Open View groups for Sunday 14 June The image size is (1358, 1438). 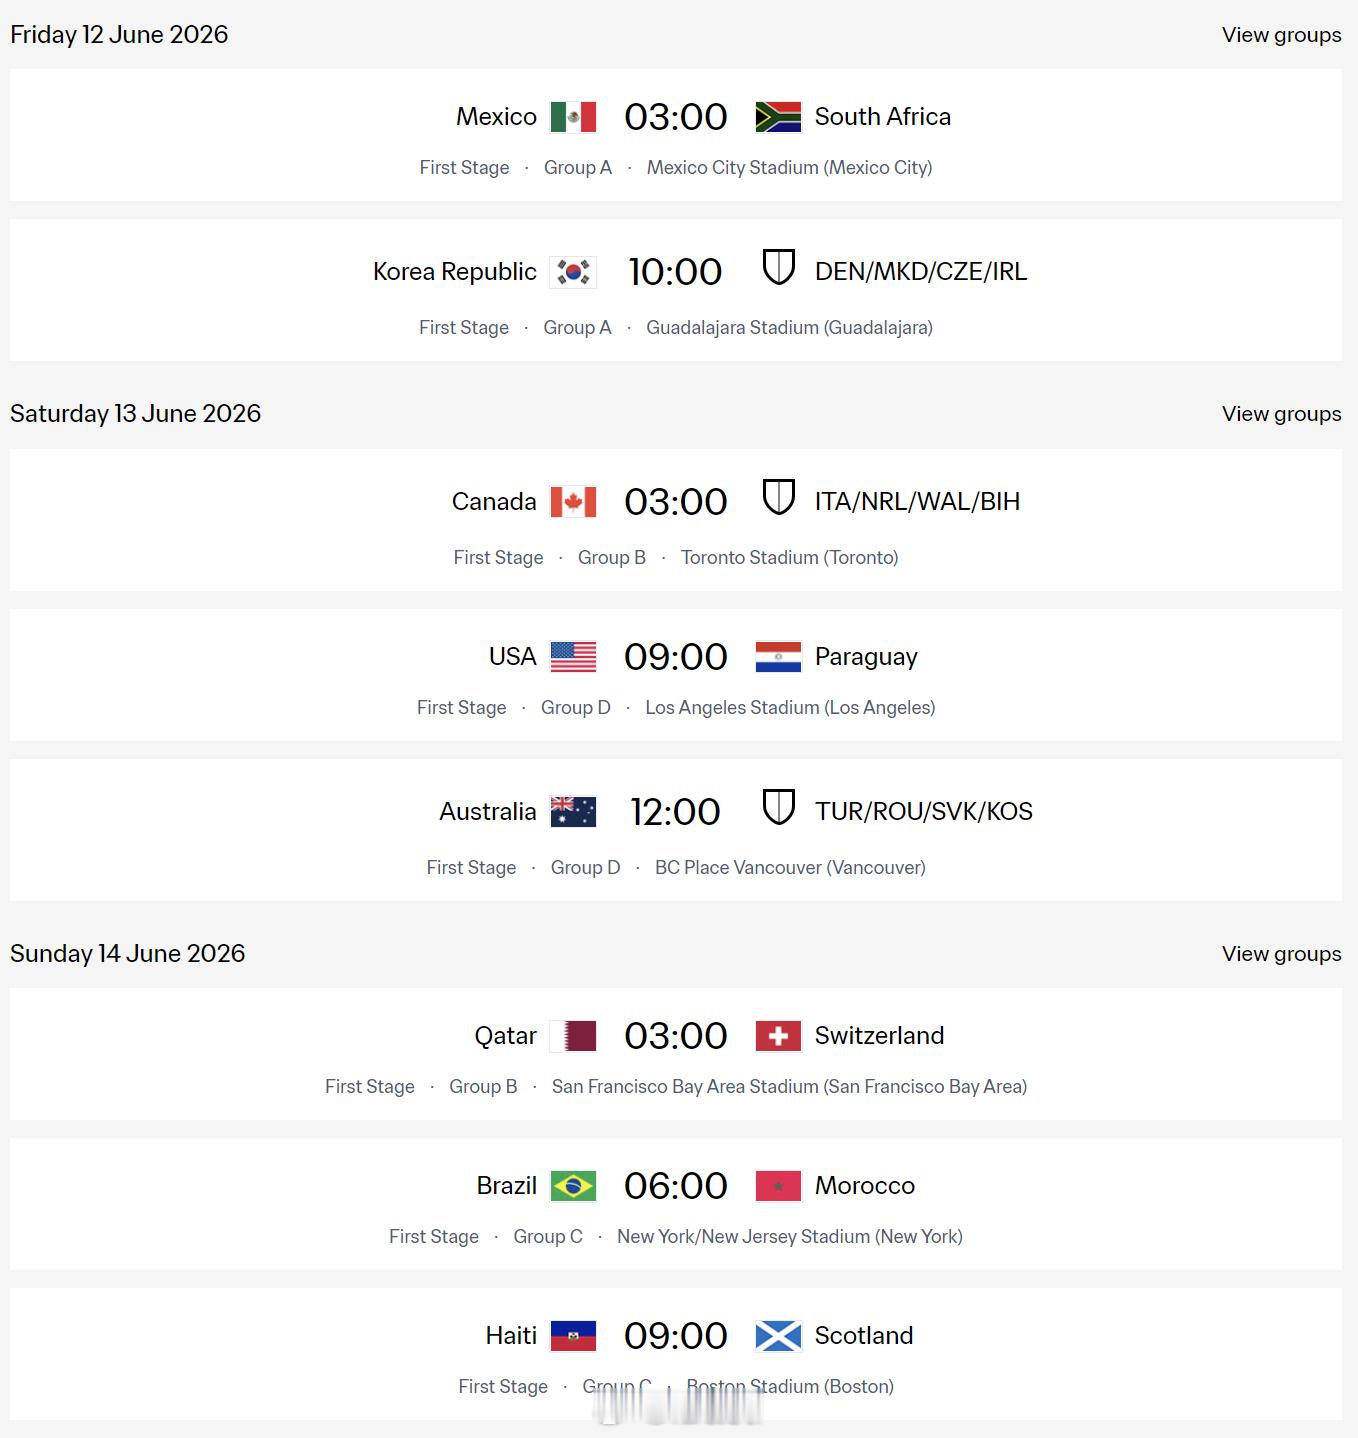point(1281,954)
